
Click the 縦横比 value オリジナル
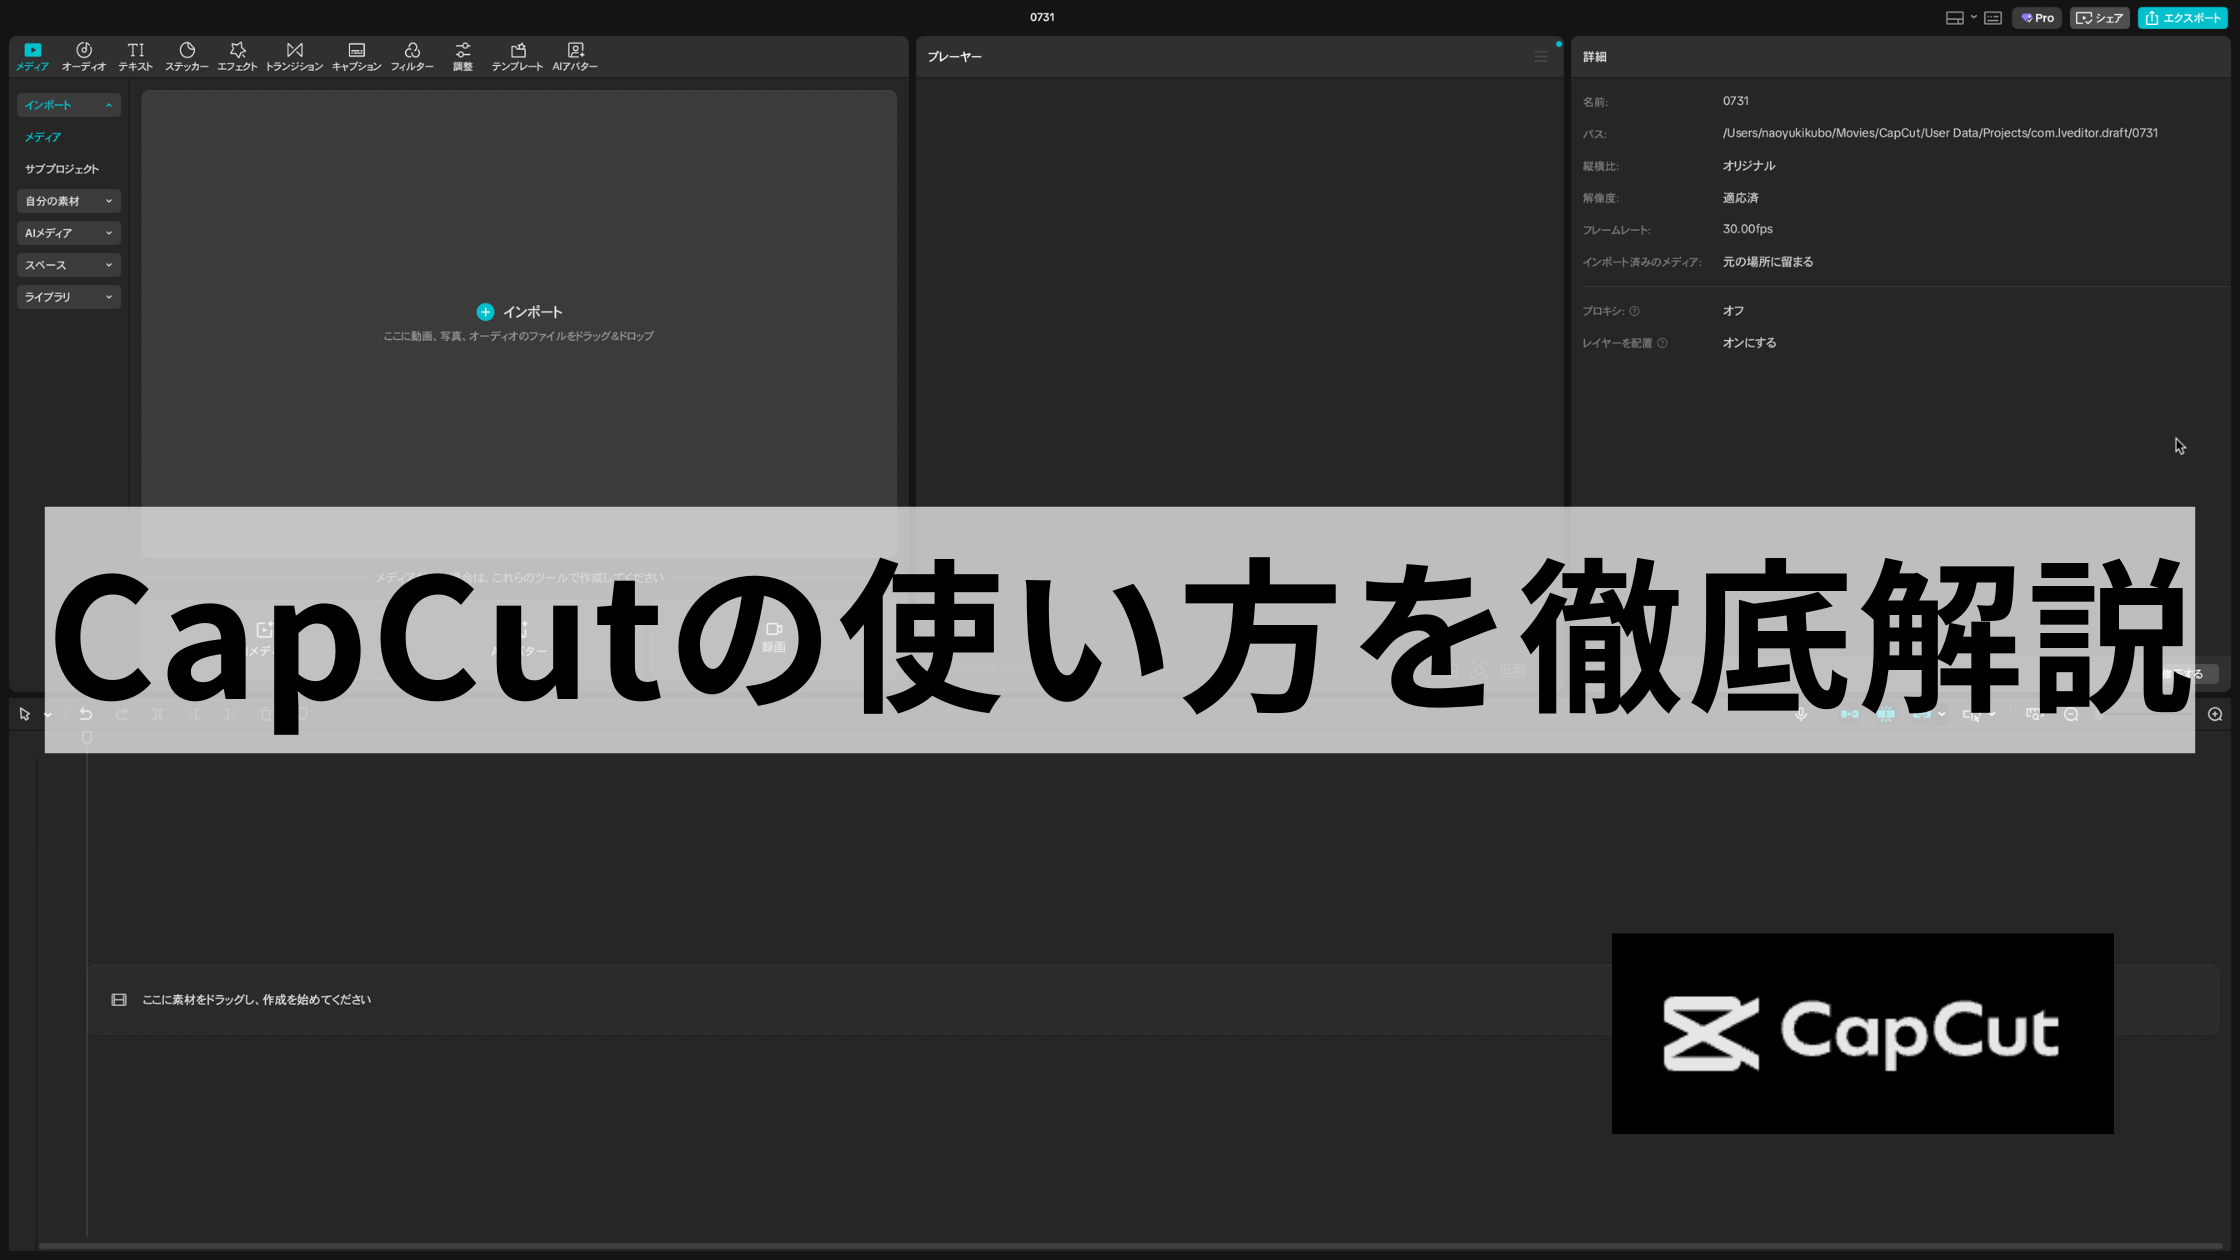click(x=1749, y=166)
